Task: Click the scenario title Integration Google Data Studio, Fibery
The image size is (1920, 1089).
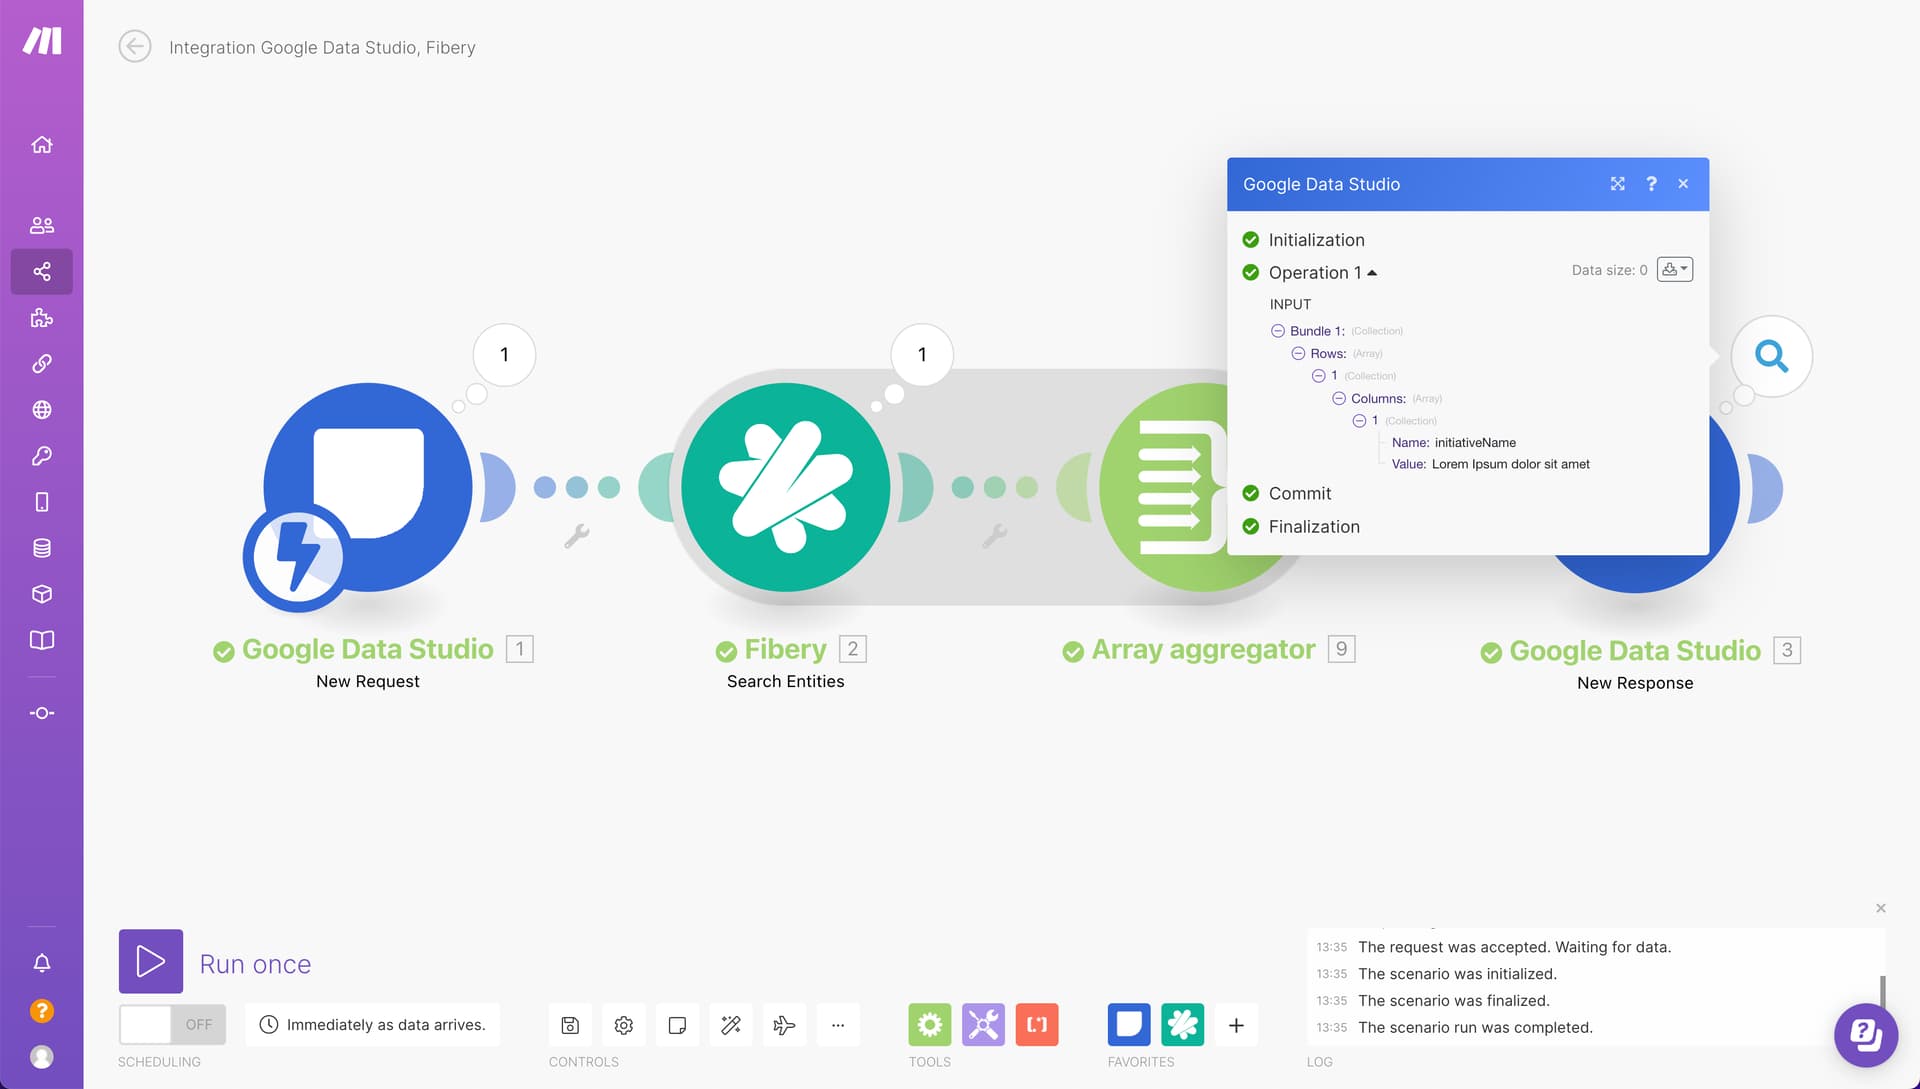Action: pos(322,47)
